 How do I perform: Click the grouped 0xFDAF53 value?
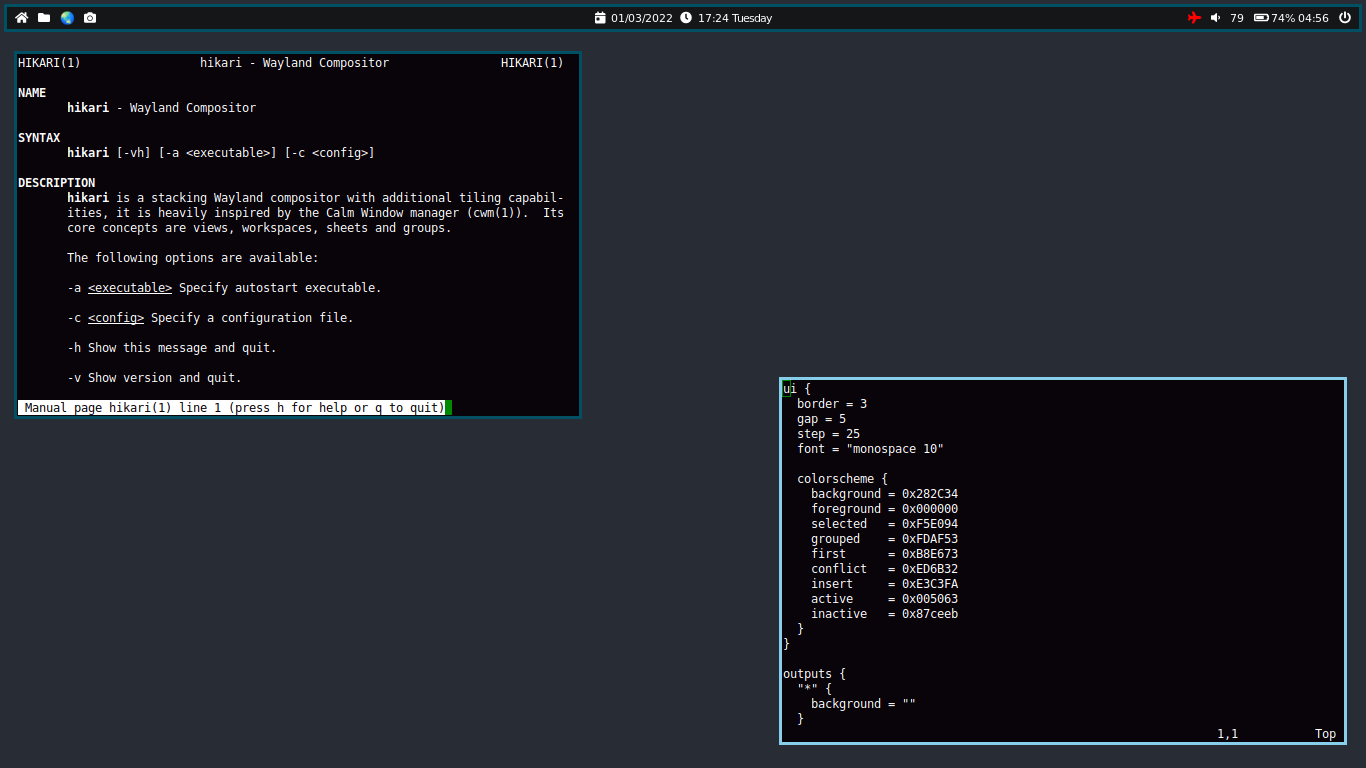click(x=930, y=539)
